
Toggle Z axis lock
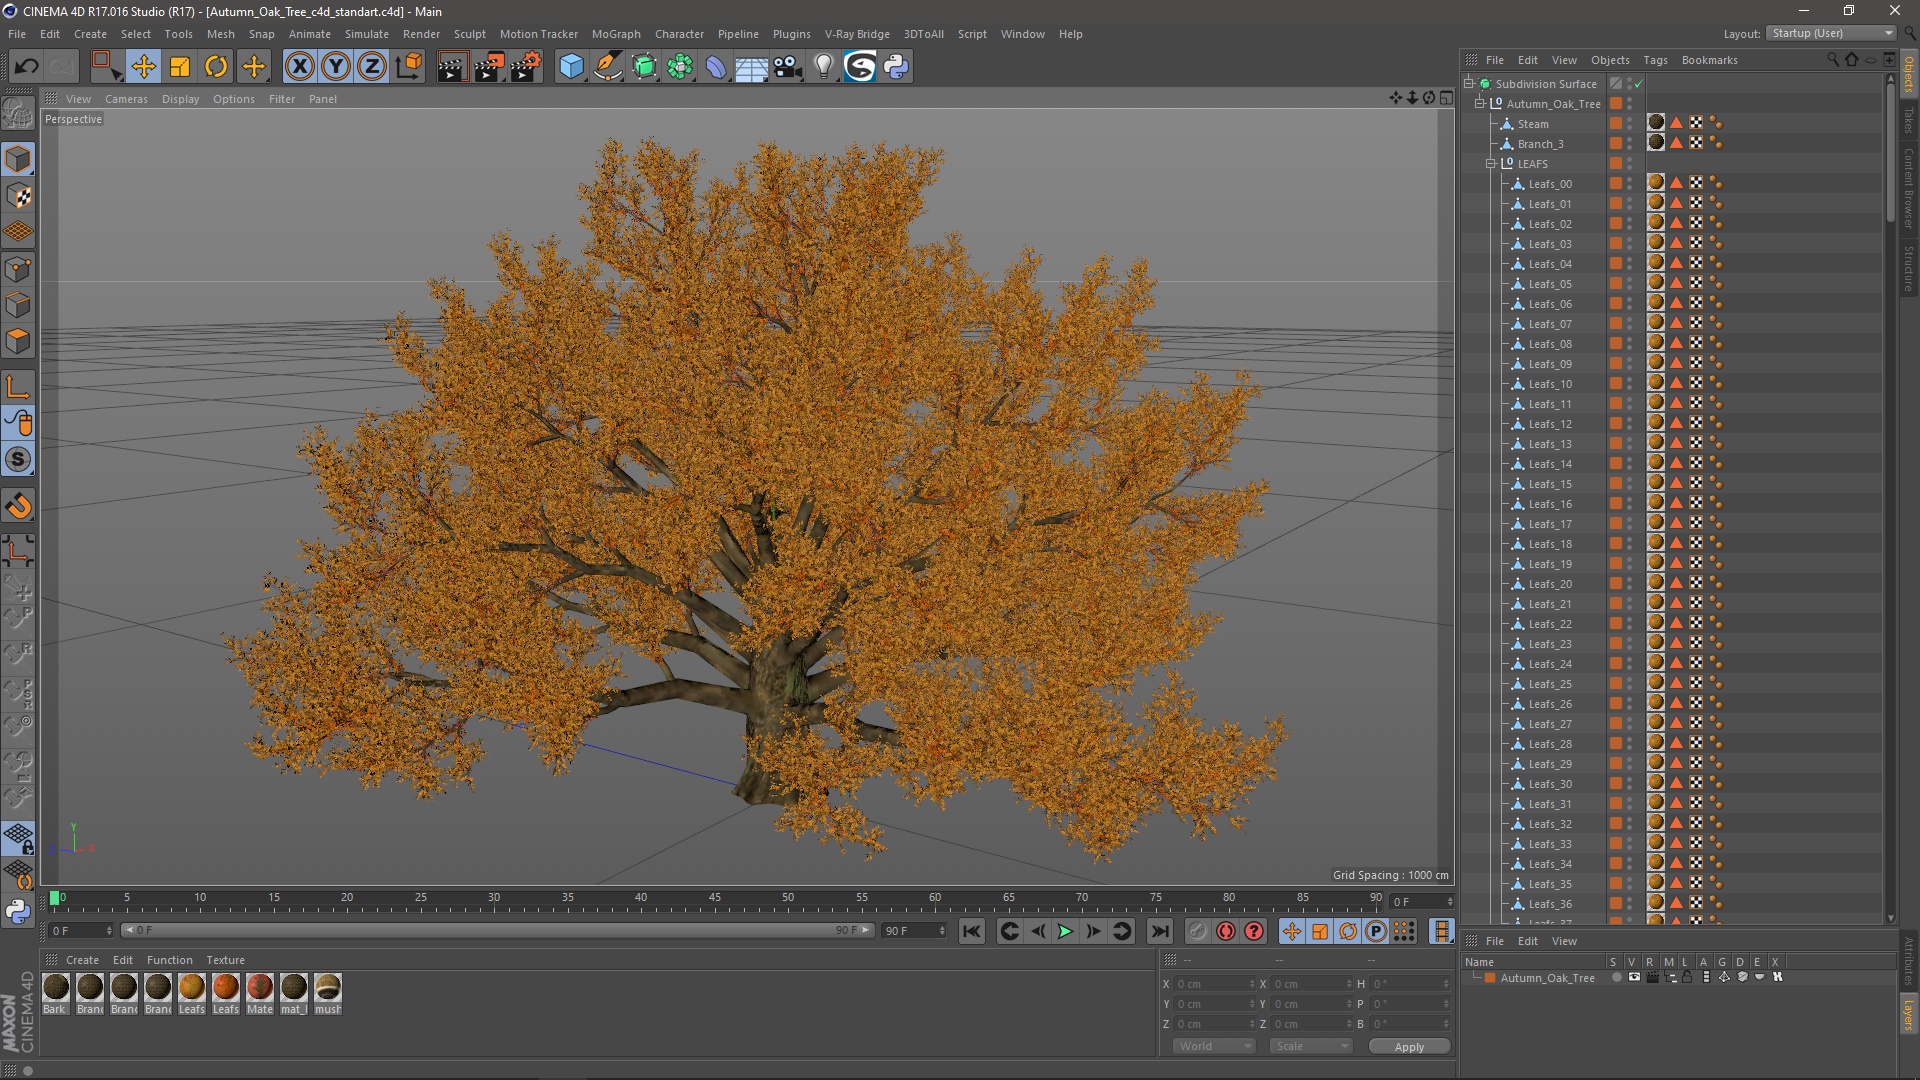point(372,67)
